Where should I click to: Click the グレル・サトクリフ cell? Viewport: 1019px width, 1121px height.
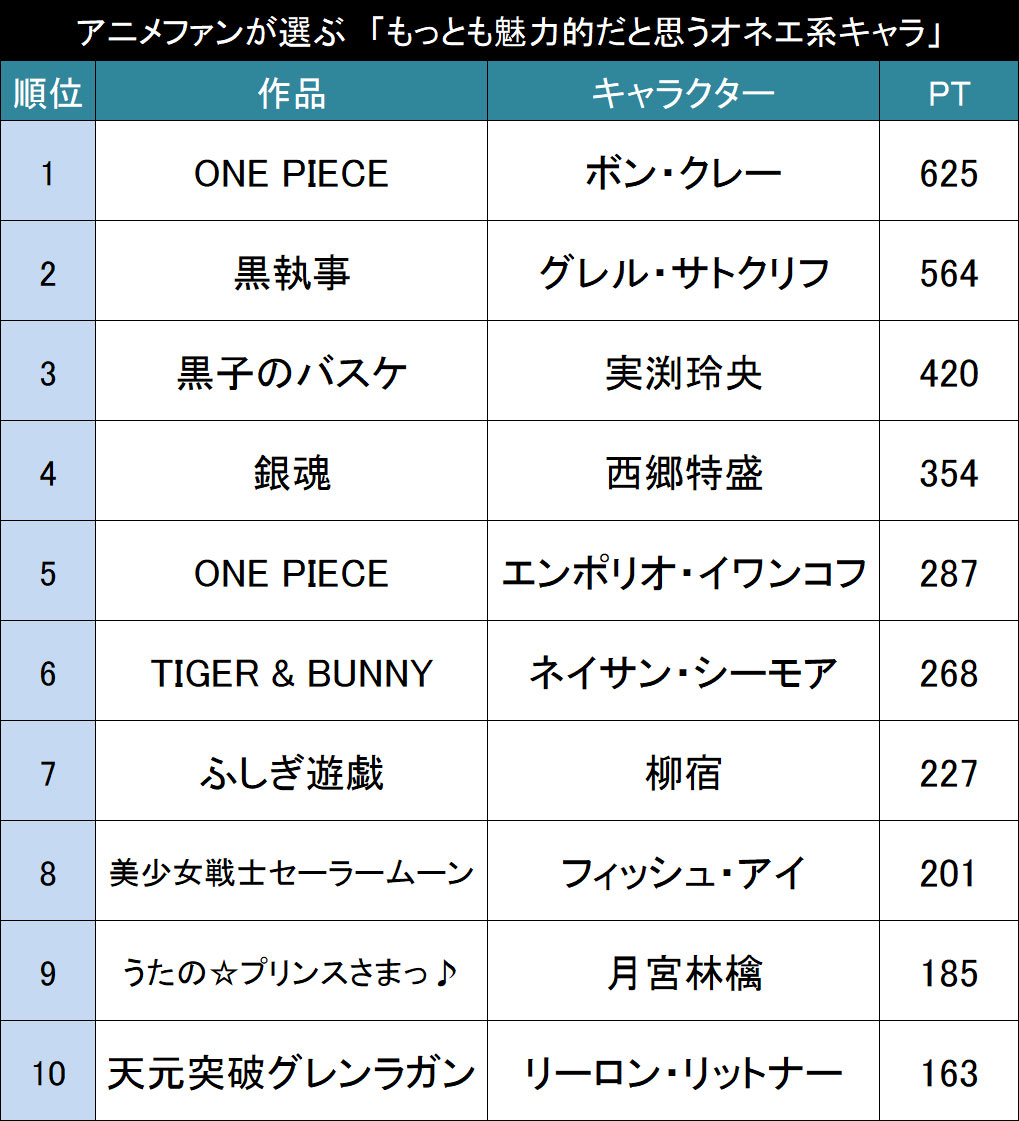[683, 271]
